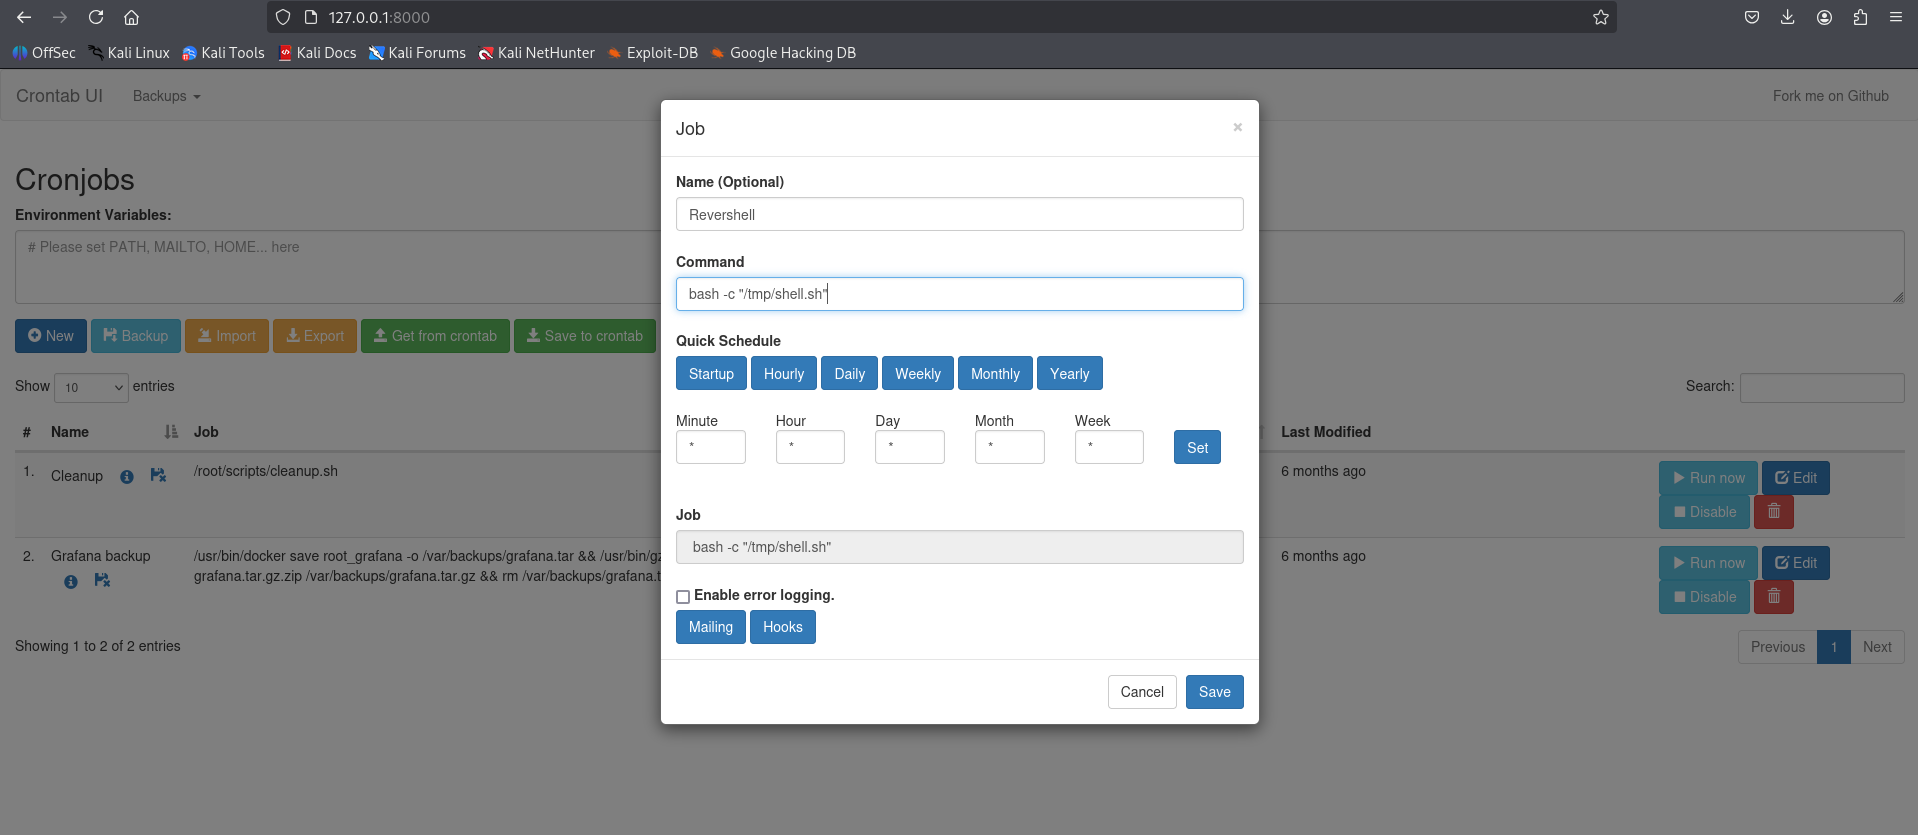1918x835 pixels.
Task: Sort table by Name column
Action: pyautogui.click(x=70, y=432)
